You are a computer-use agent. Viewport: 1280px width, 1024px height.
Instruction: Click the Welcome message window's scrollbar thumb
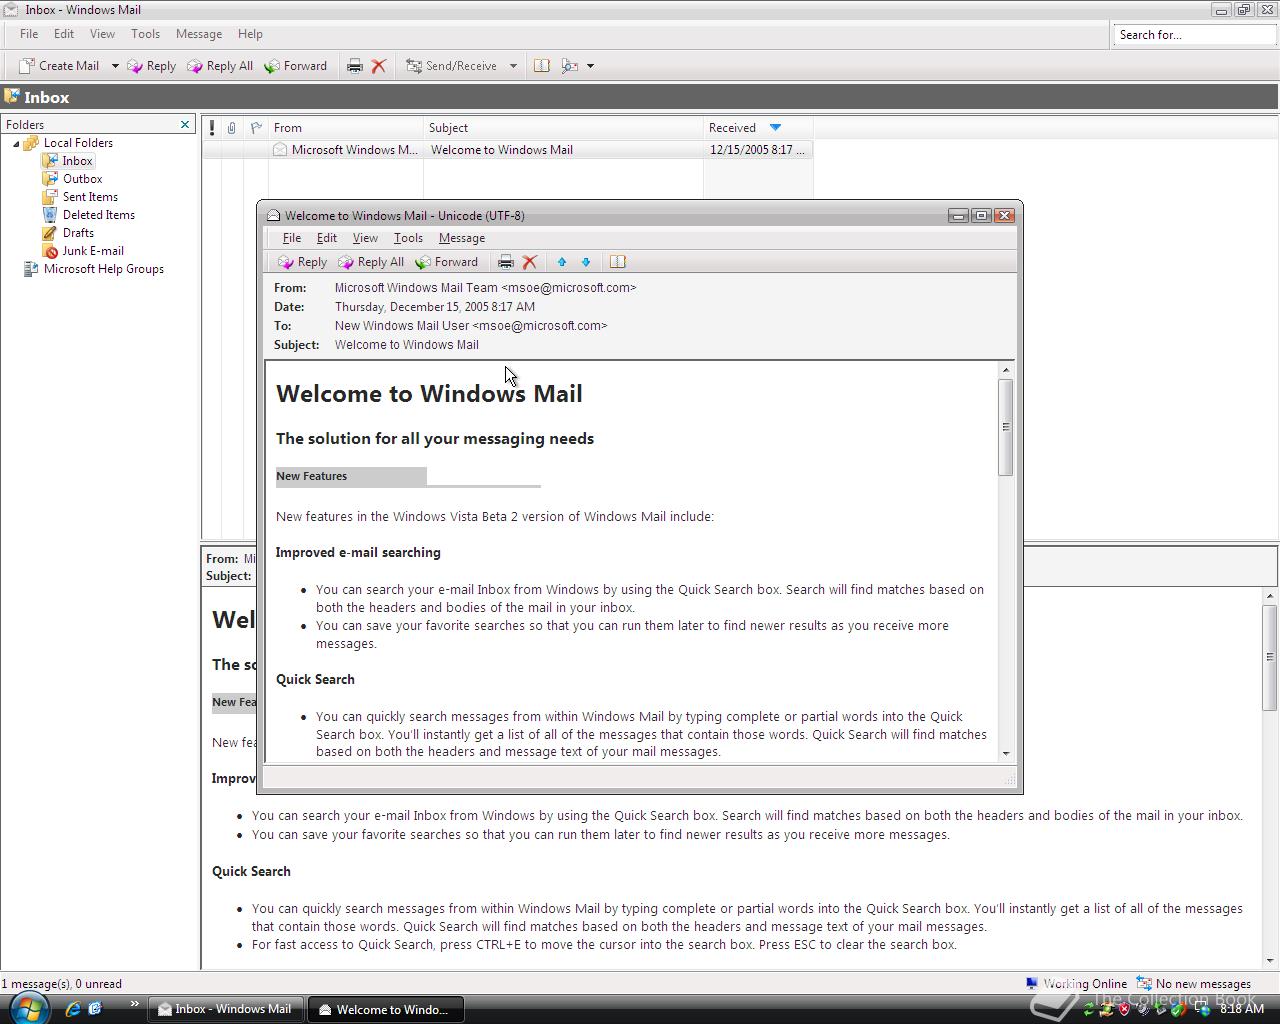[1005, 427]
